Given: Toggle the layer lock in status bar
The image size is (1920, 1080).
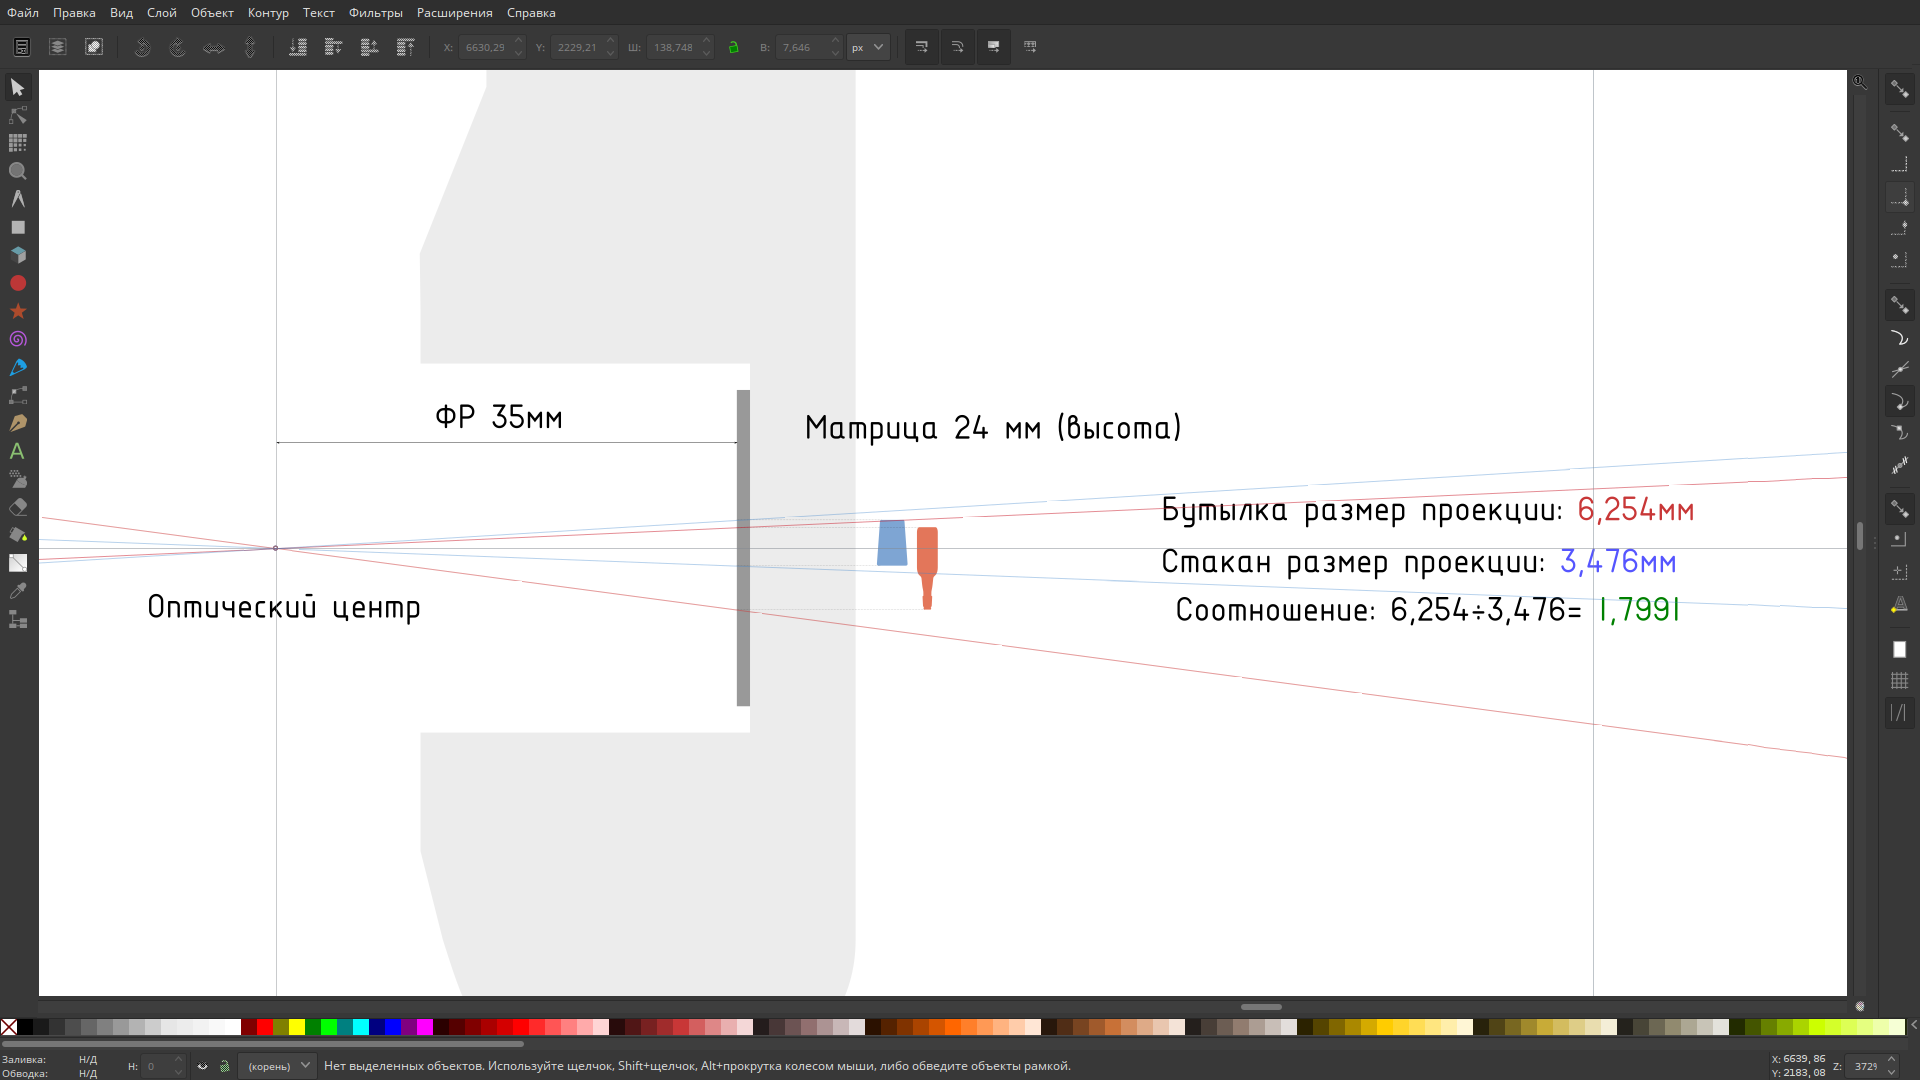Looking at the screenshot, I should pyautogui.click(x=224, y=1066).
